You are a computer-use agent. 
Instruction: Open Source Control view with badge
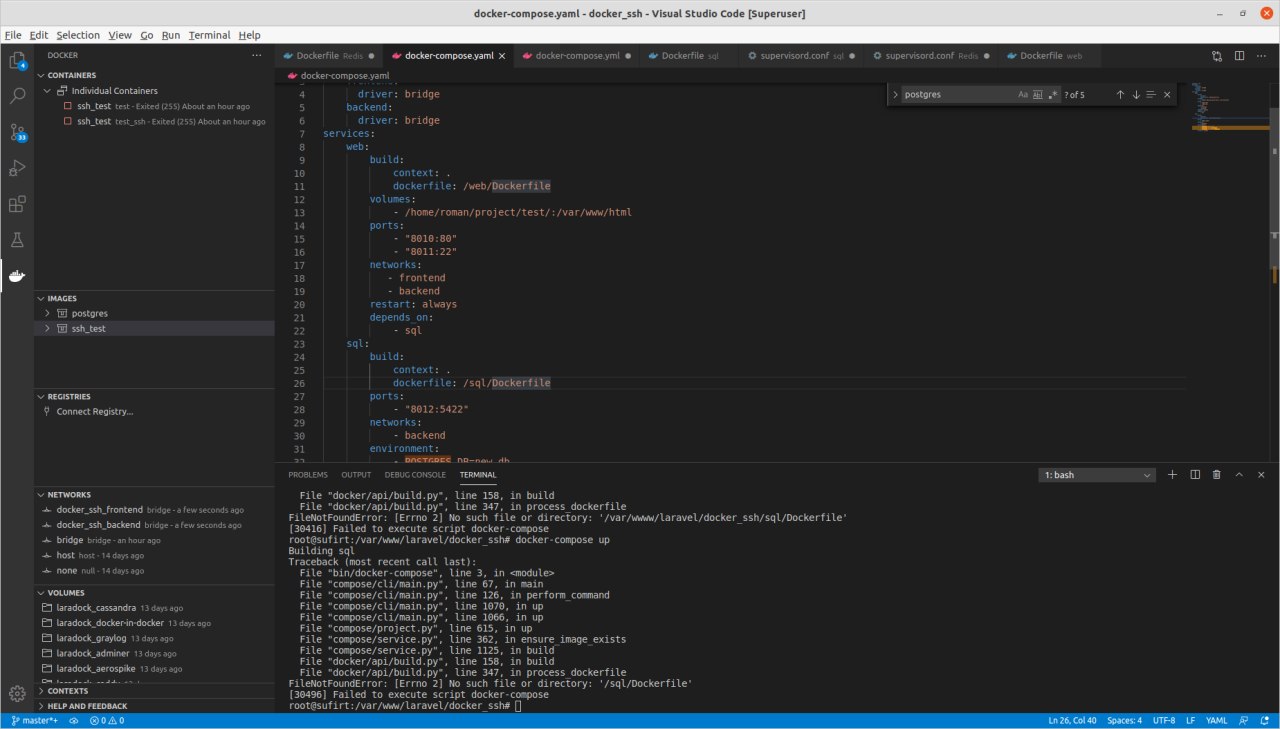(17, 132)
